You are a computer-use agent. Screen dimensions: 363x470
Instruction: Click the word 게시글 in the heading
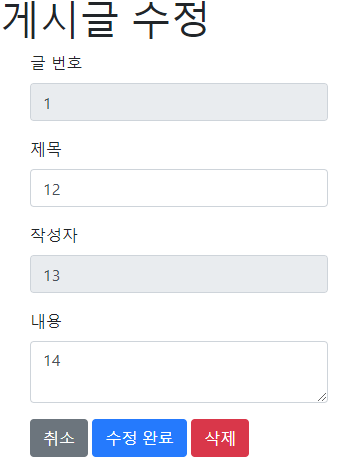pos(60,20)
